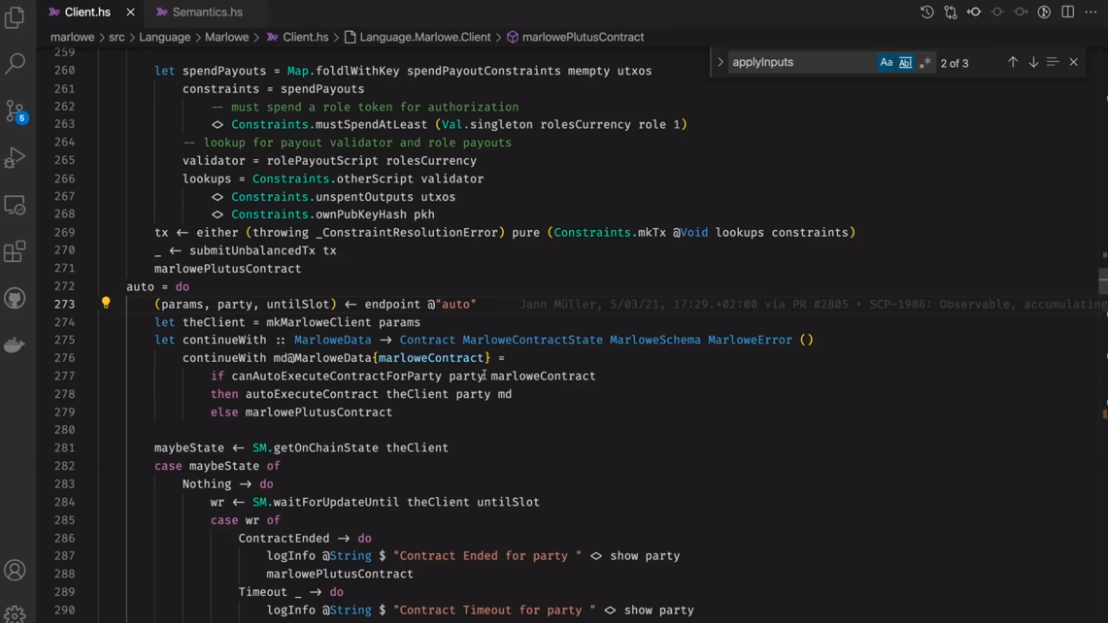This screenshot has width=1108, height=623.
Task: Open the GitHub view in activity bar
Action: [x=15, y=298]
